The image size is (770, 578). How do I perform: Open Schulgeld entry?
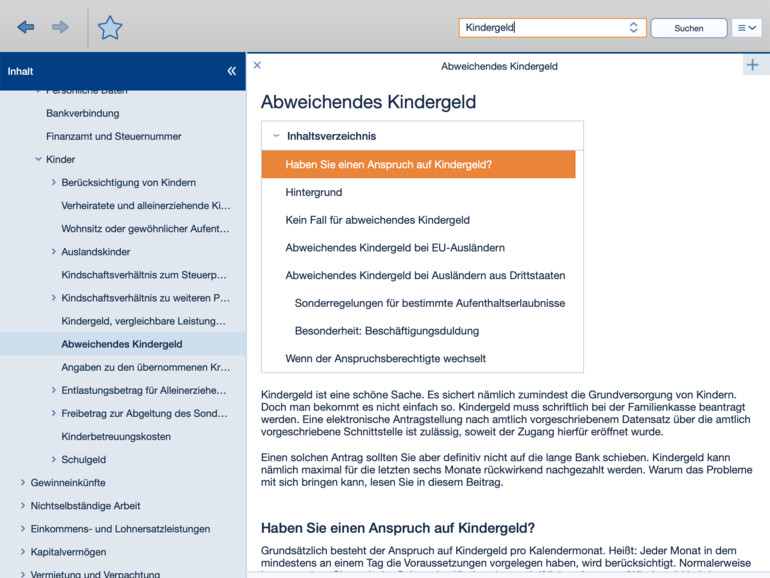(83, 460)
